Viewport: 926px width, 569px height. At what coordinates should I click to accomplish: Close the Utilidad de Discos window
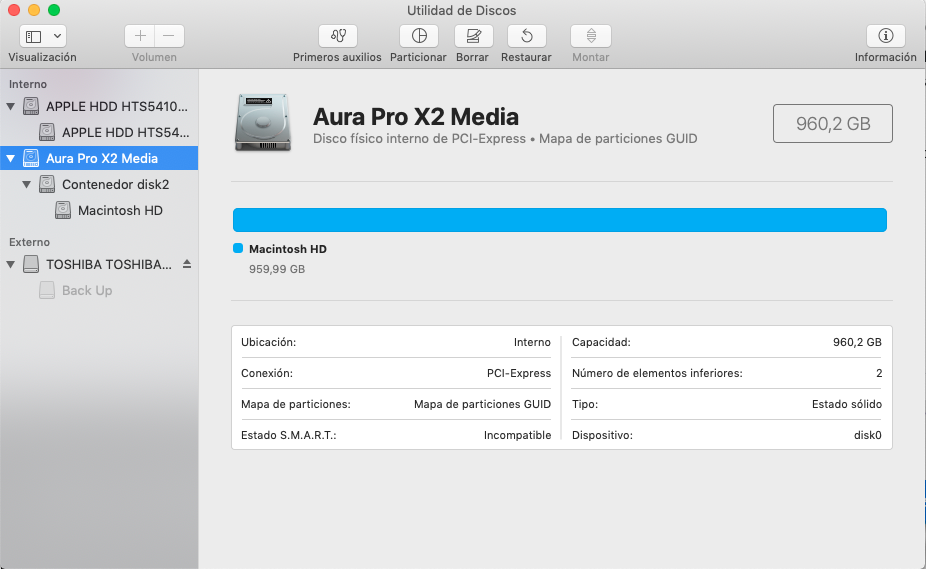[x=14, y=10]
